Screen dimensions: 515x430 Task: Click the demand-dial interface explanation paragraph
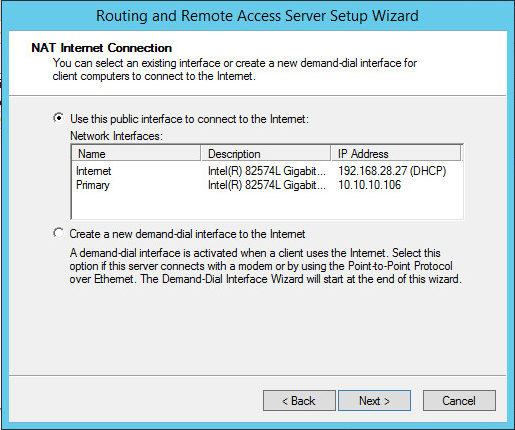[266, 266]
